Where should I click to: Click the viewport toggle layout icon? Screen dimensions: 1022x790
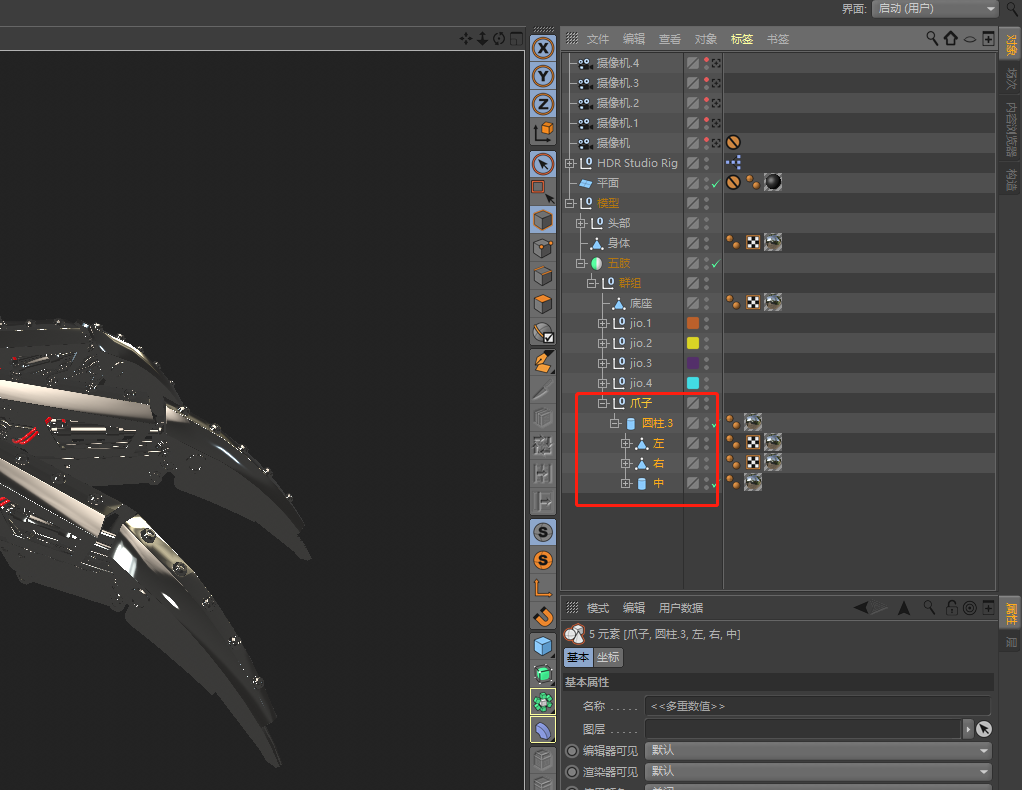pyautogui.click(x=516, y=38)
